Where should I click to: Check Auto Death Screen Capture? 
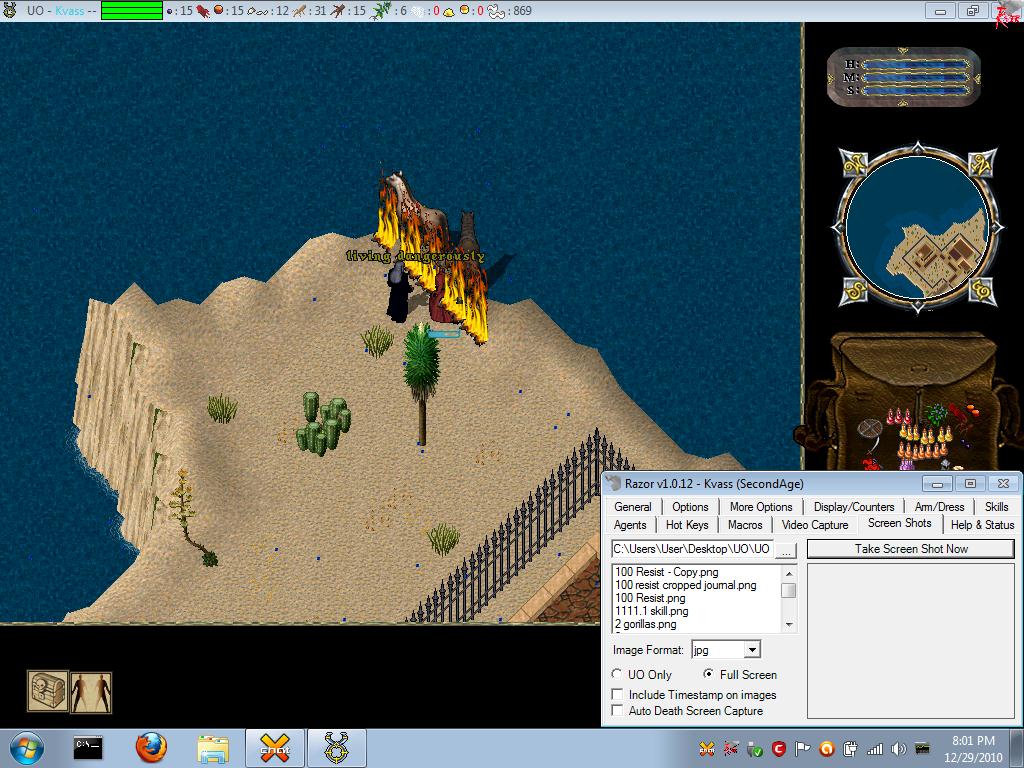[x=618, y=711]
